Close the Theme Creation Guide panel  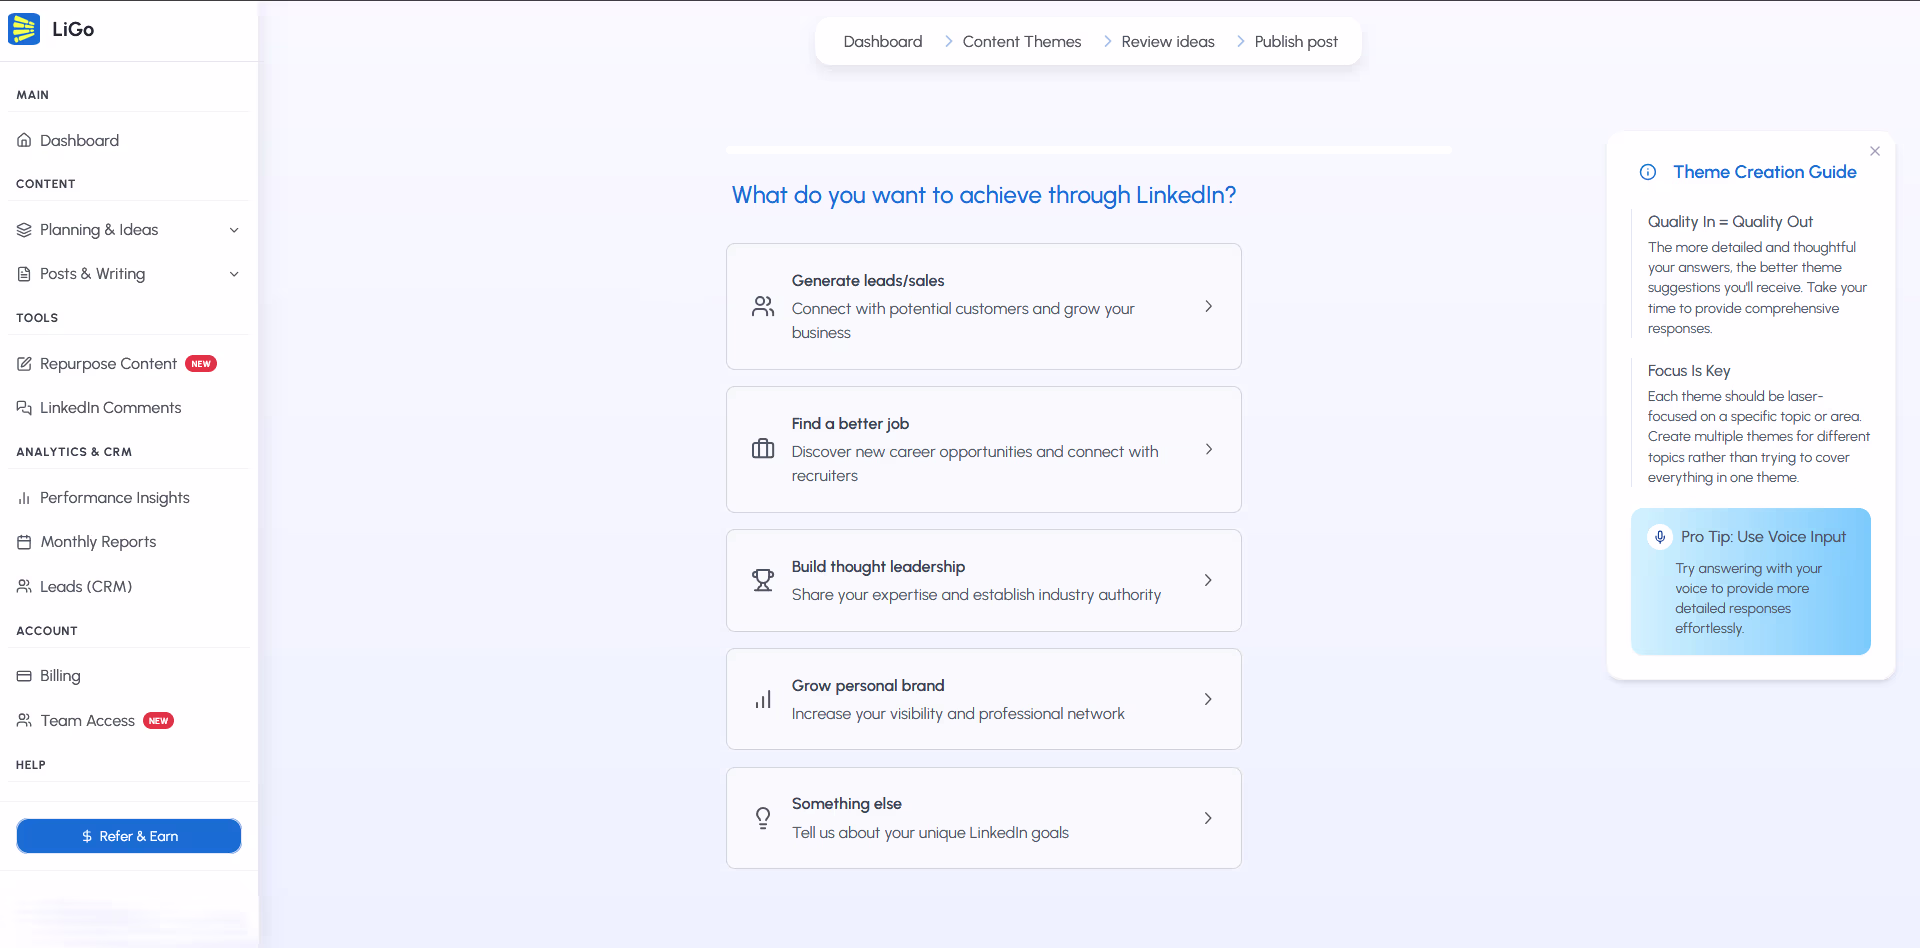click(x=1875, y=151)
